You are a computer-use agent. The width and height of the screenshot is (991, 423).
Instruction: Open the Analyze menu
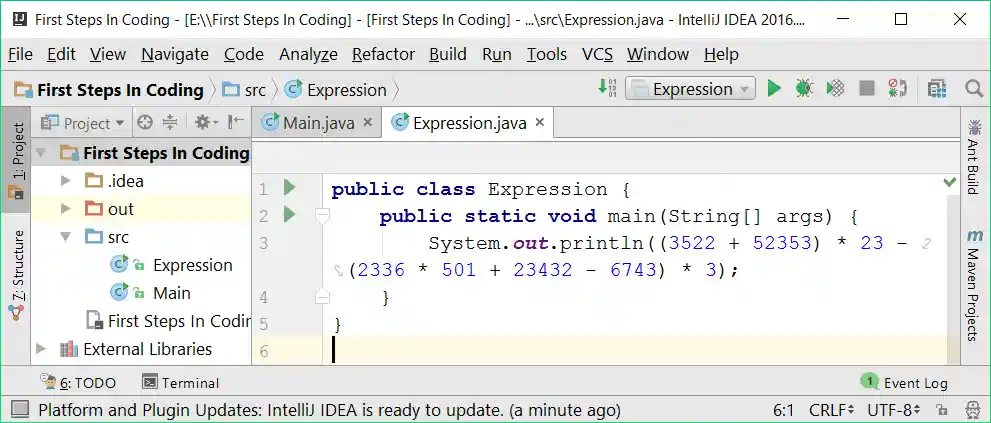(x=308, y=54)
